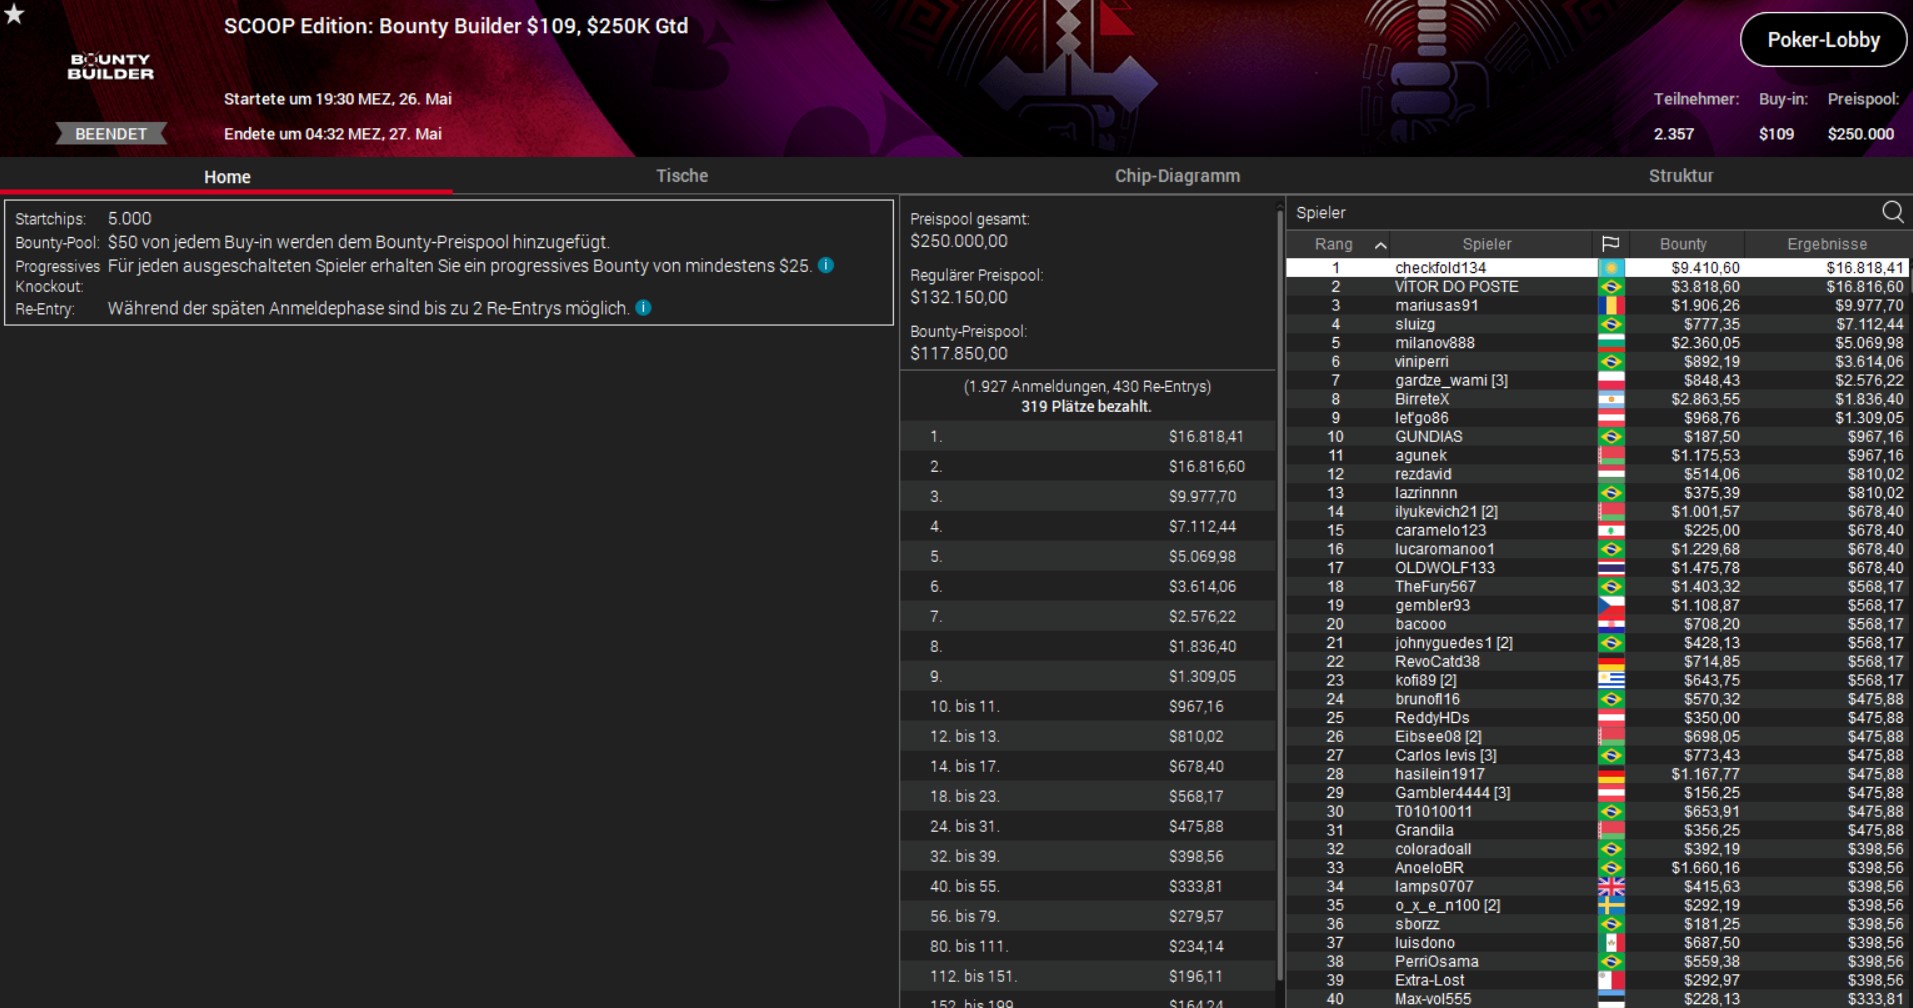
Task: Click the Bounty Builder logo
Action: pyautogui.click(x=111, y=66)
